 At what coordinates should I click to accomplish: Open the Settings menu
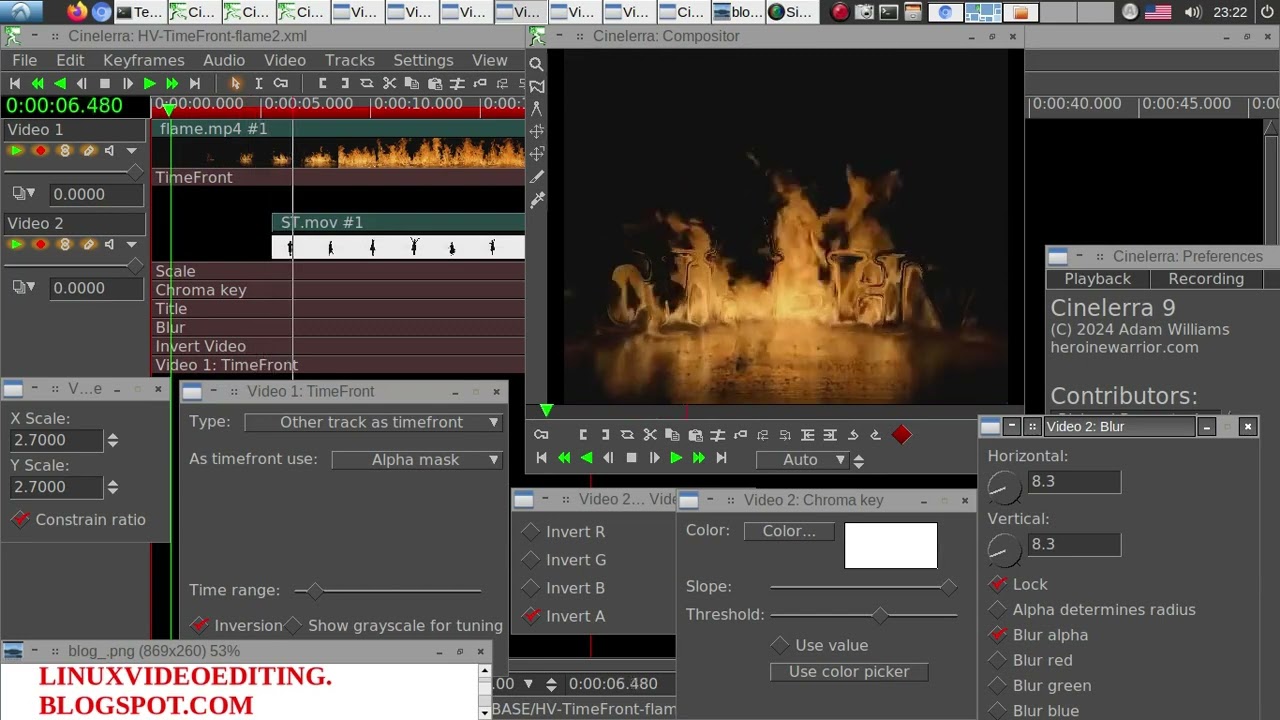coord(423,60)
